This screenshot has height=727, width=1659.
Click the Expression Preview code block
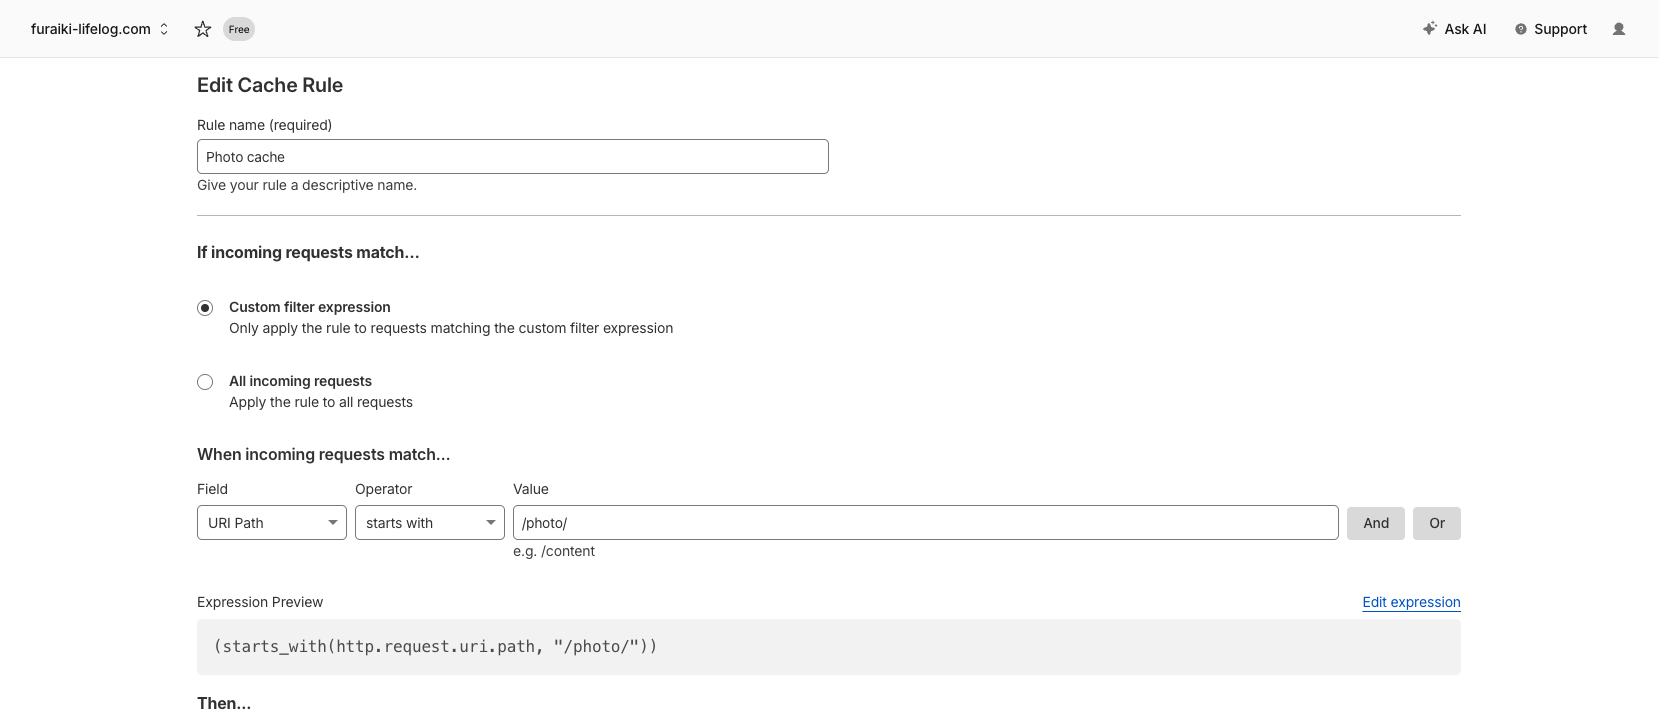(x=828, y=647)
